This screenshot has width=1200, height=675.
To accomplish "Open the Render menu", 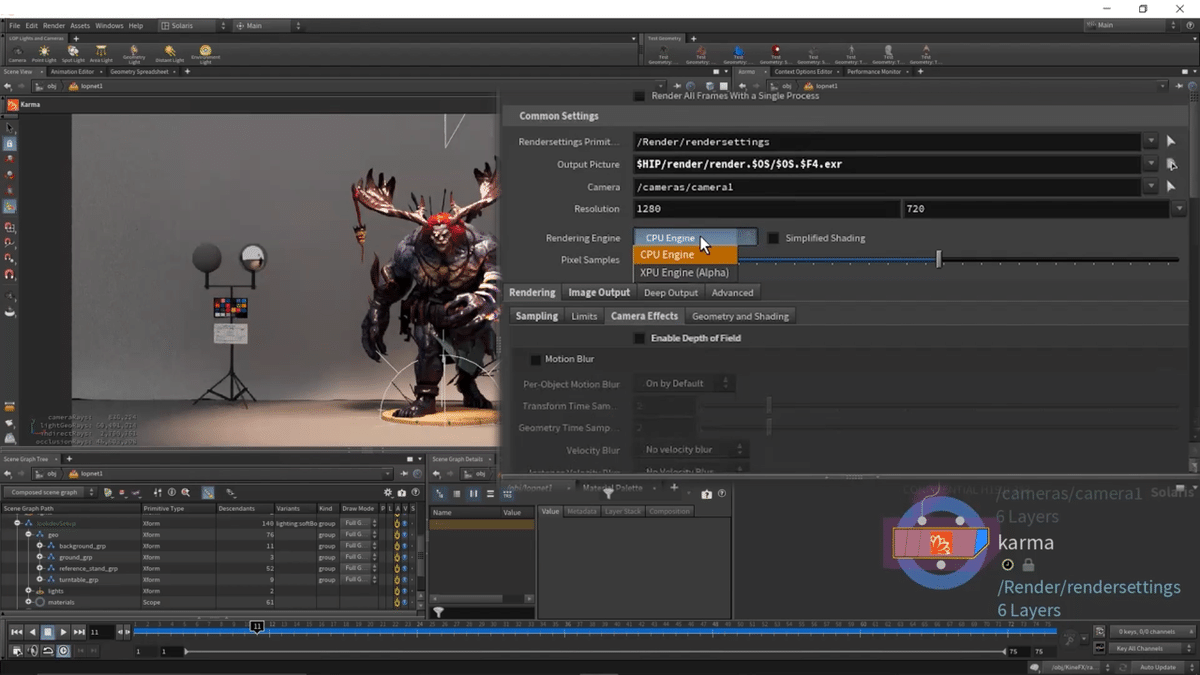I will [54, 25].
